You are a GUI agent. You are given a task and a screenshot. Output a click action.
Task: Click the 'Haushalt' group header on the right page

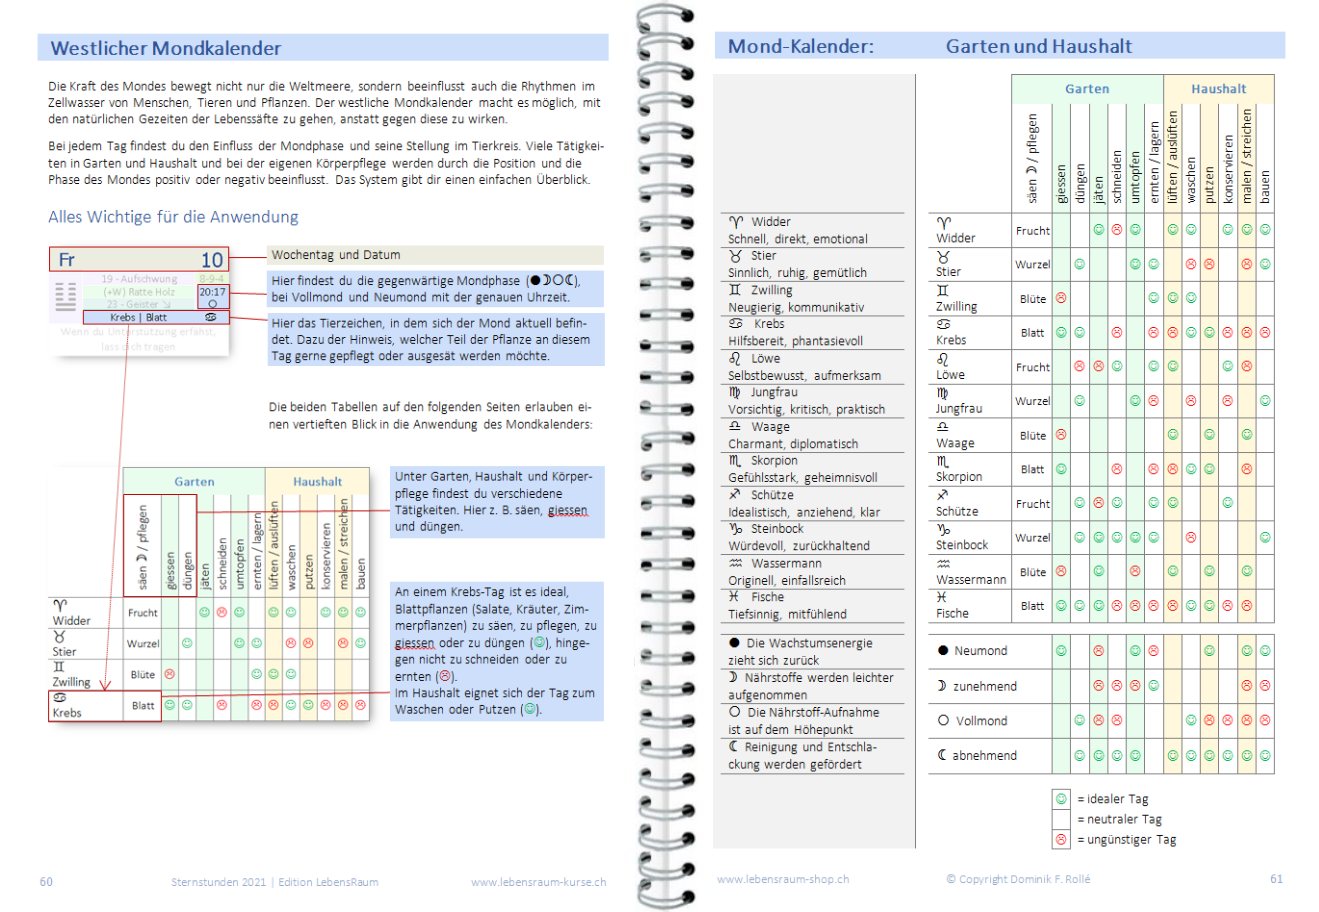click(x=1218, y=89)
